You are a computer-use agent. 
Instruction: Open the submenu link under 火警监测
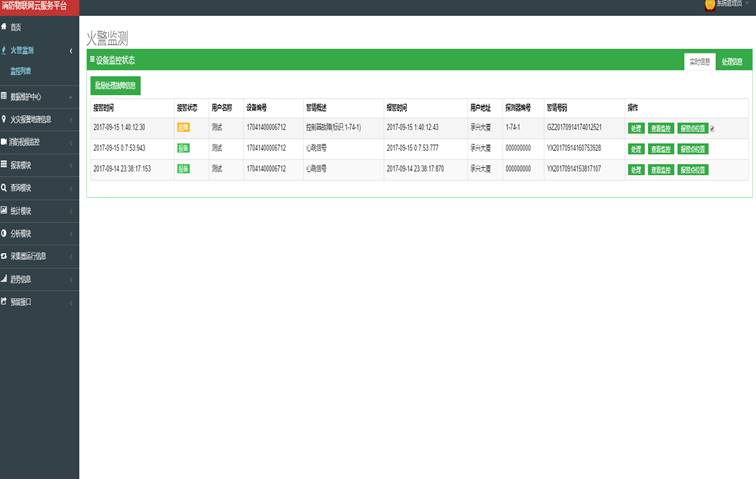[x=21, y=71]
